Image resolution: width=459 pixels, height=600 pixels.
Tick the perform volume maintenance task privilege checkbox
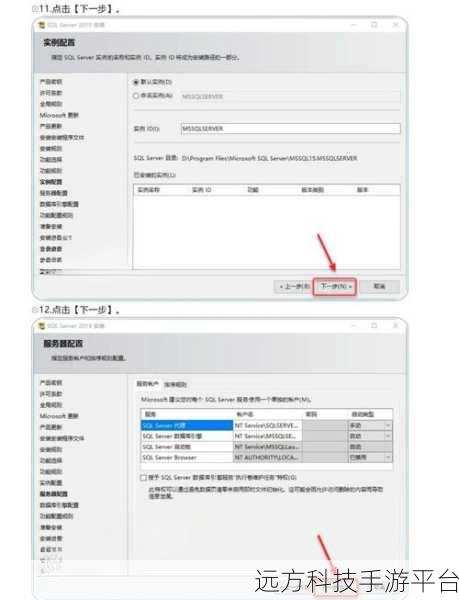point(143,478)
